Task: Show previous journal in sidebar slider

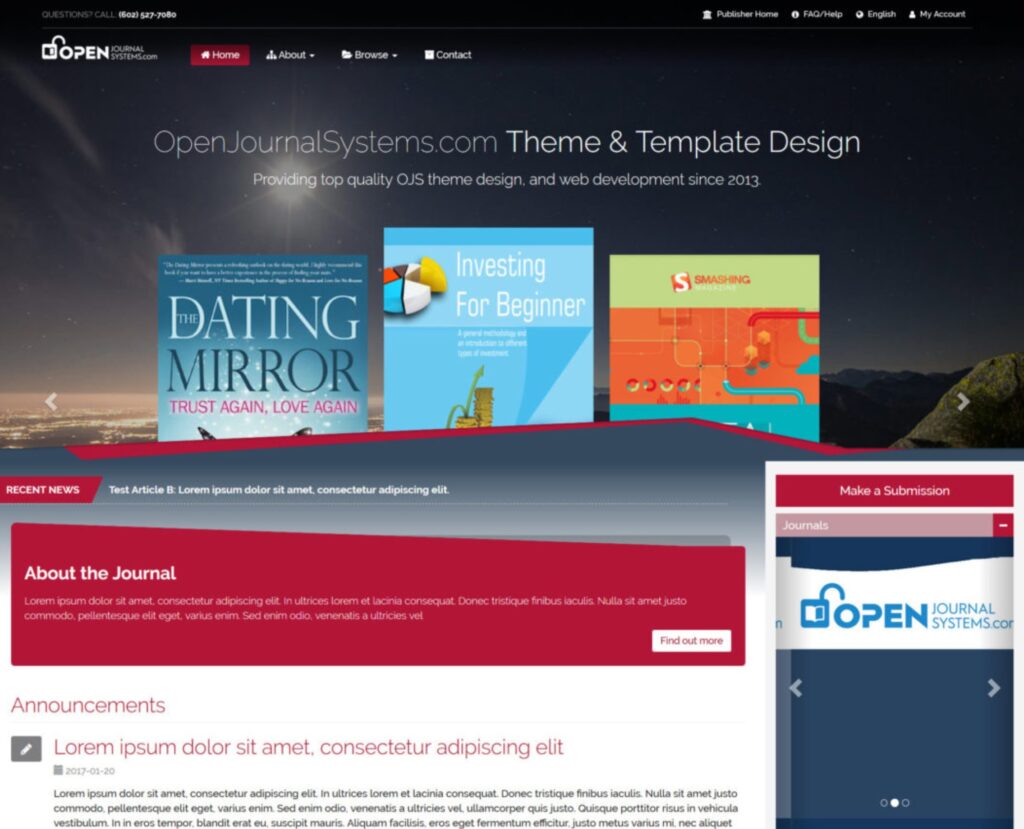Action: pyautogui.click(x=796, y=688)
